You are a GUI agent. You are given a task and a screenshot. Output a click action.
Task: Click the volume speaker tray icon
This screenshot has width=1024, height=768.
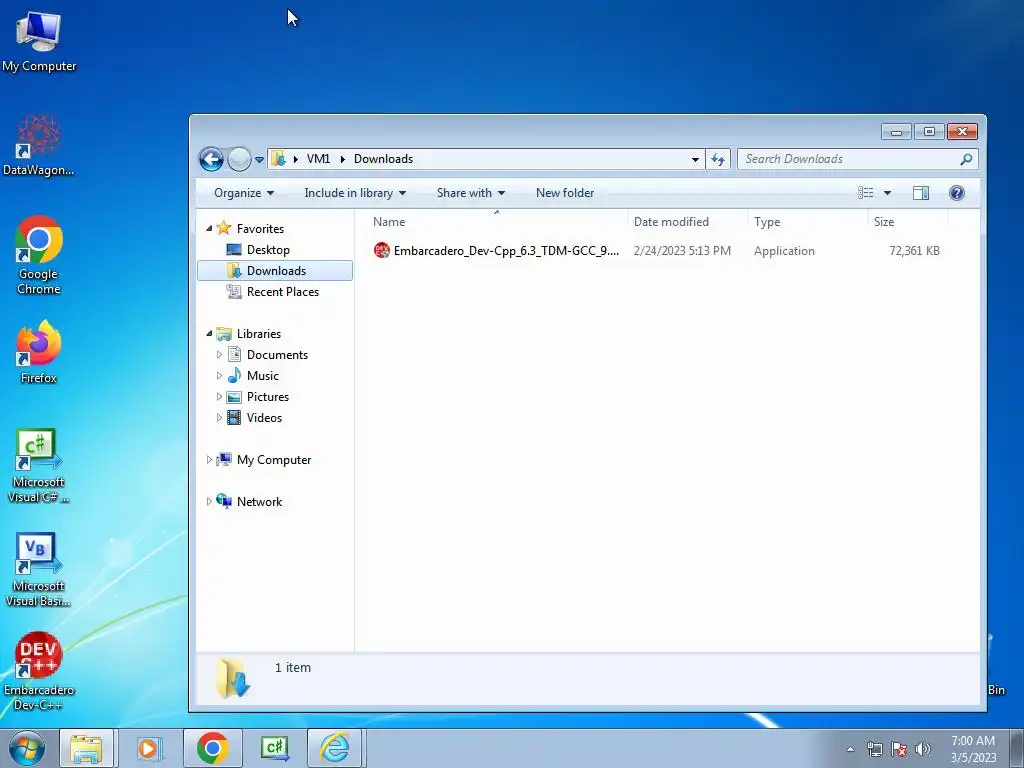(x=923, y=749)
